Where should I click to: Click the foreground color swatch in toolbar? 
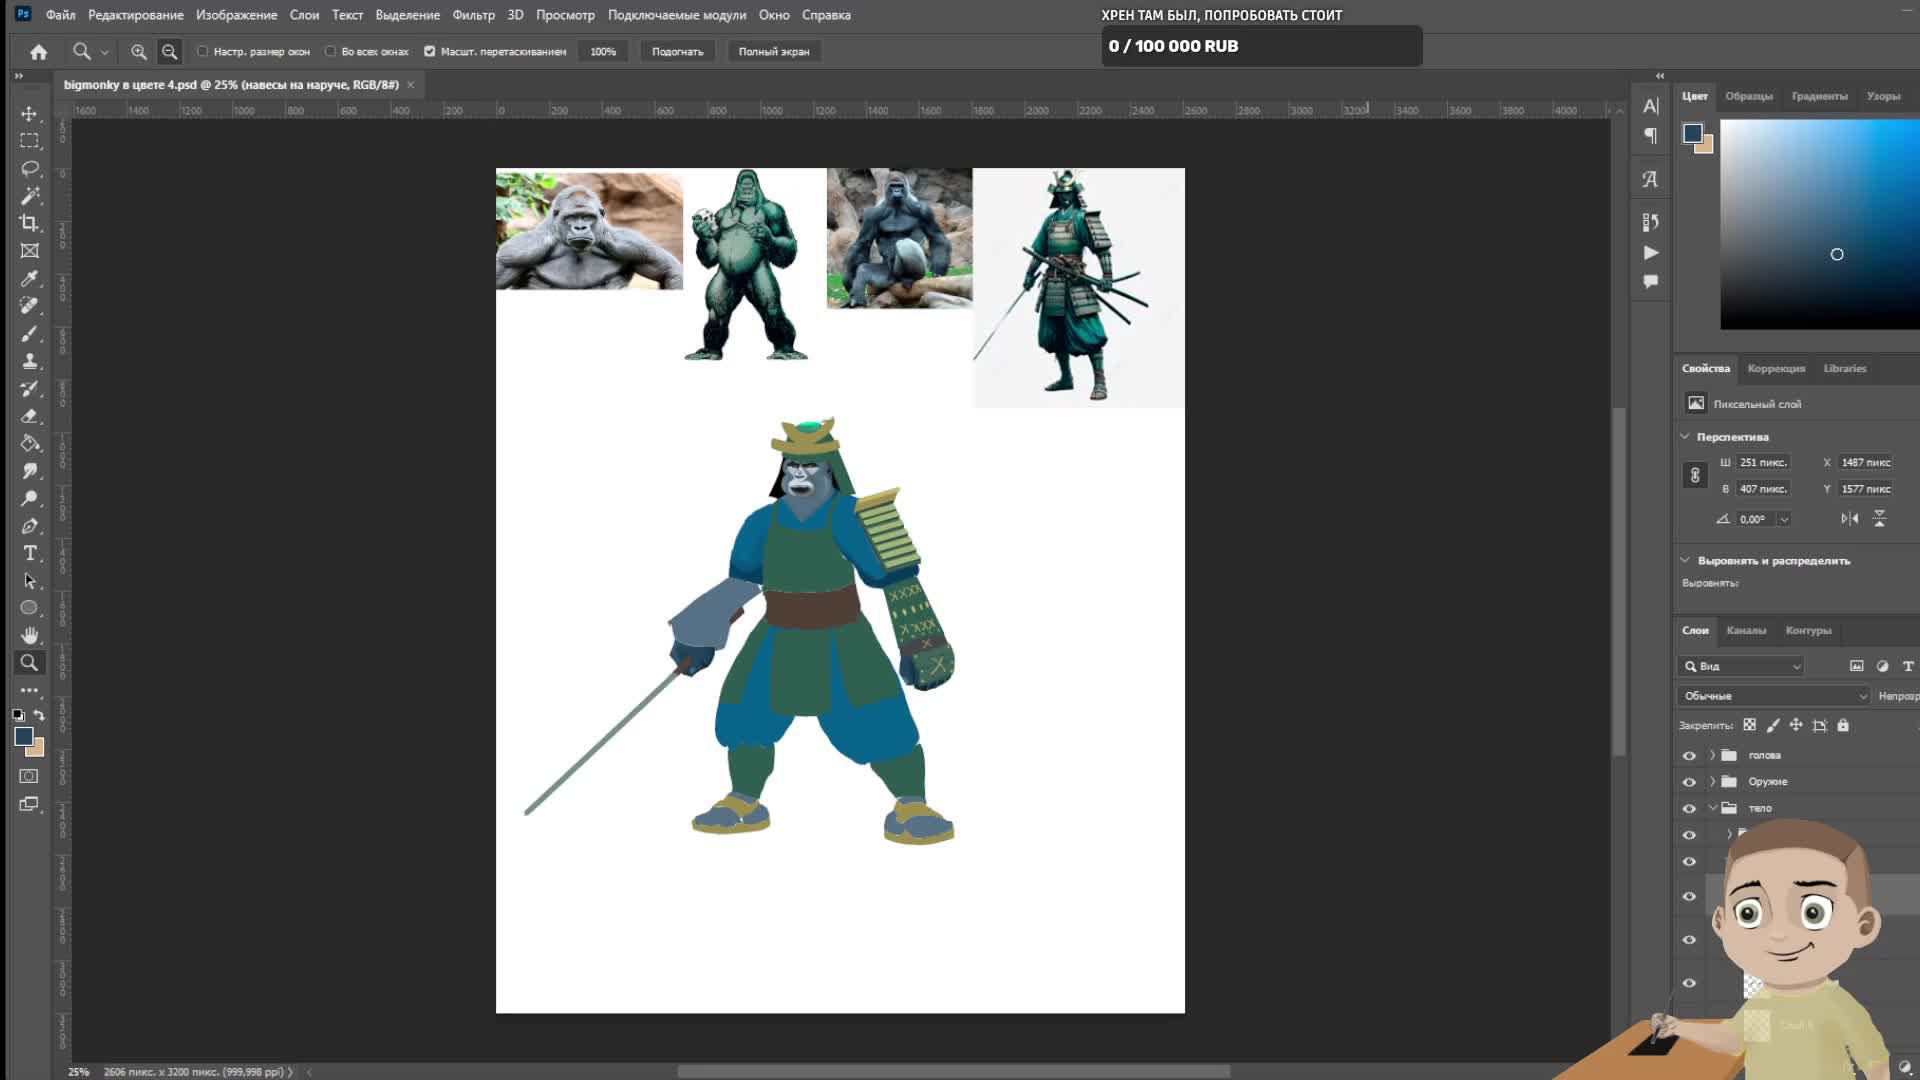click(x=23, y=736)
